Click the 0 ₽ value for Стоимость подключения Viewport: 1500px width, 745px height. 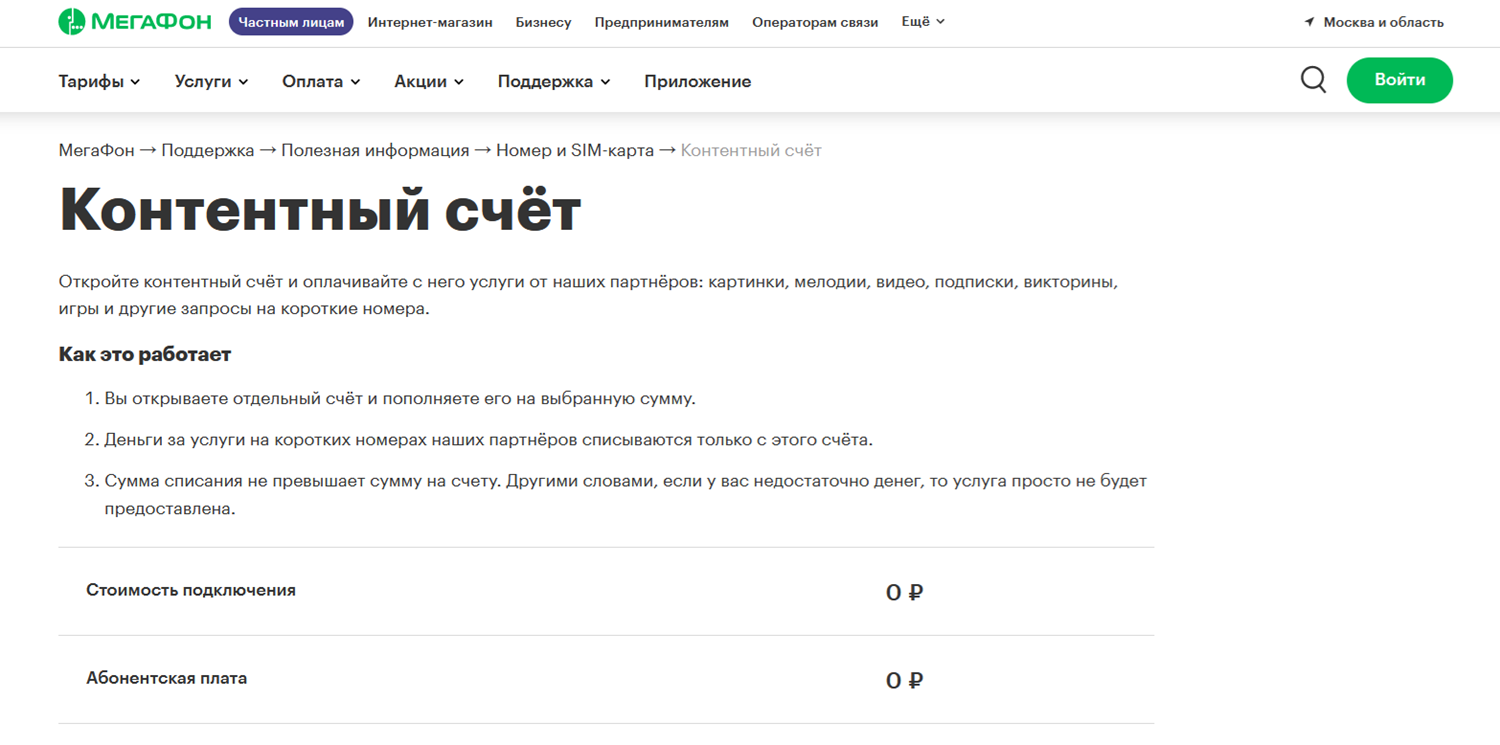904,592
